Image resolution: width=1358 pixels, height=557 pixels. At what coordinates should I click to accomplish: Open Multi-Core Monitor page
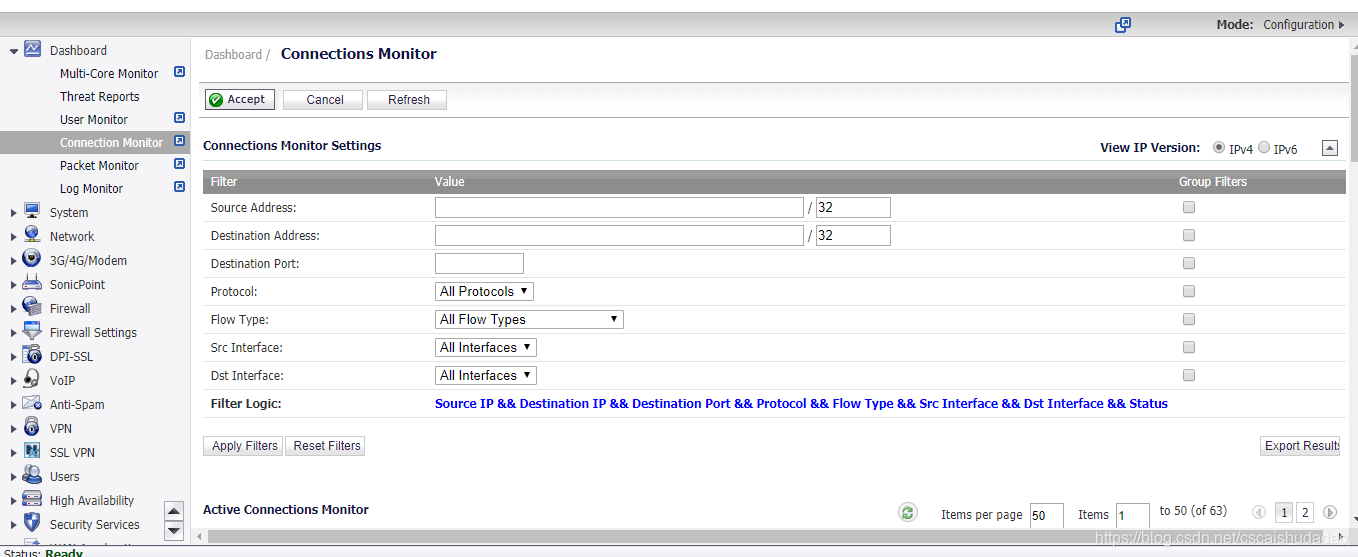109,73
